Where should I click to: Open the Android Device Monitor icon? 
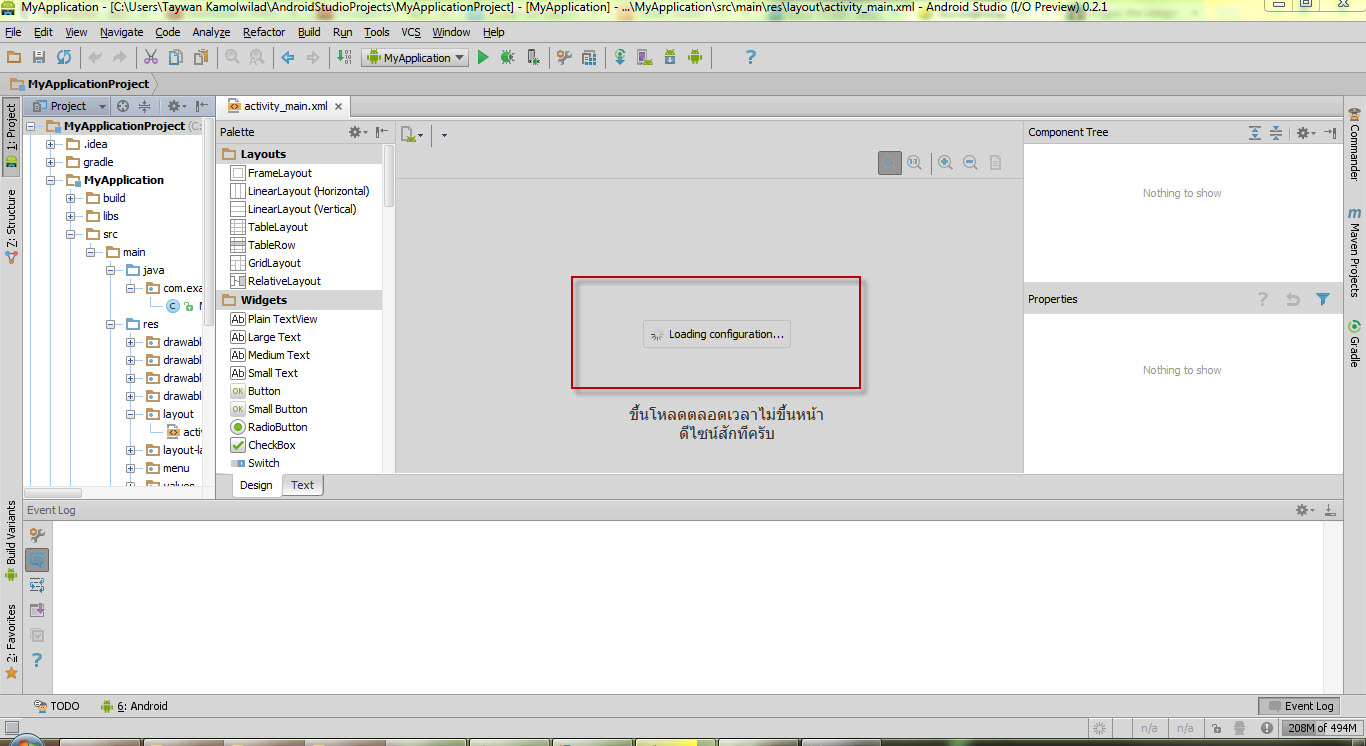coord(695,58)
